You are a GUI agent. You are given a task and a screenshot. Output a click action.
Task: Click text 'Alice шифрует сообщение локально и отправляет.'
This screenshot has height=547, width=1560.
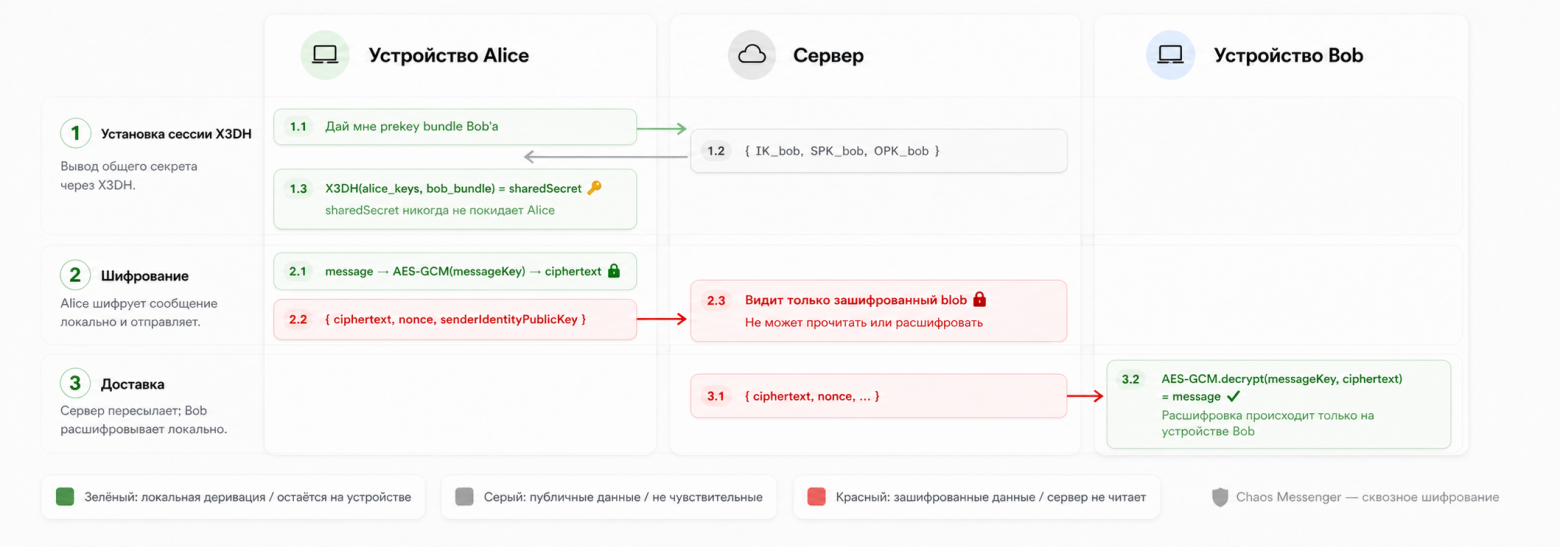coord(139,312)
